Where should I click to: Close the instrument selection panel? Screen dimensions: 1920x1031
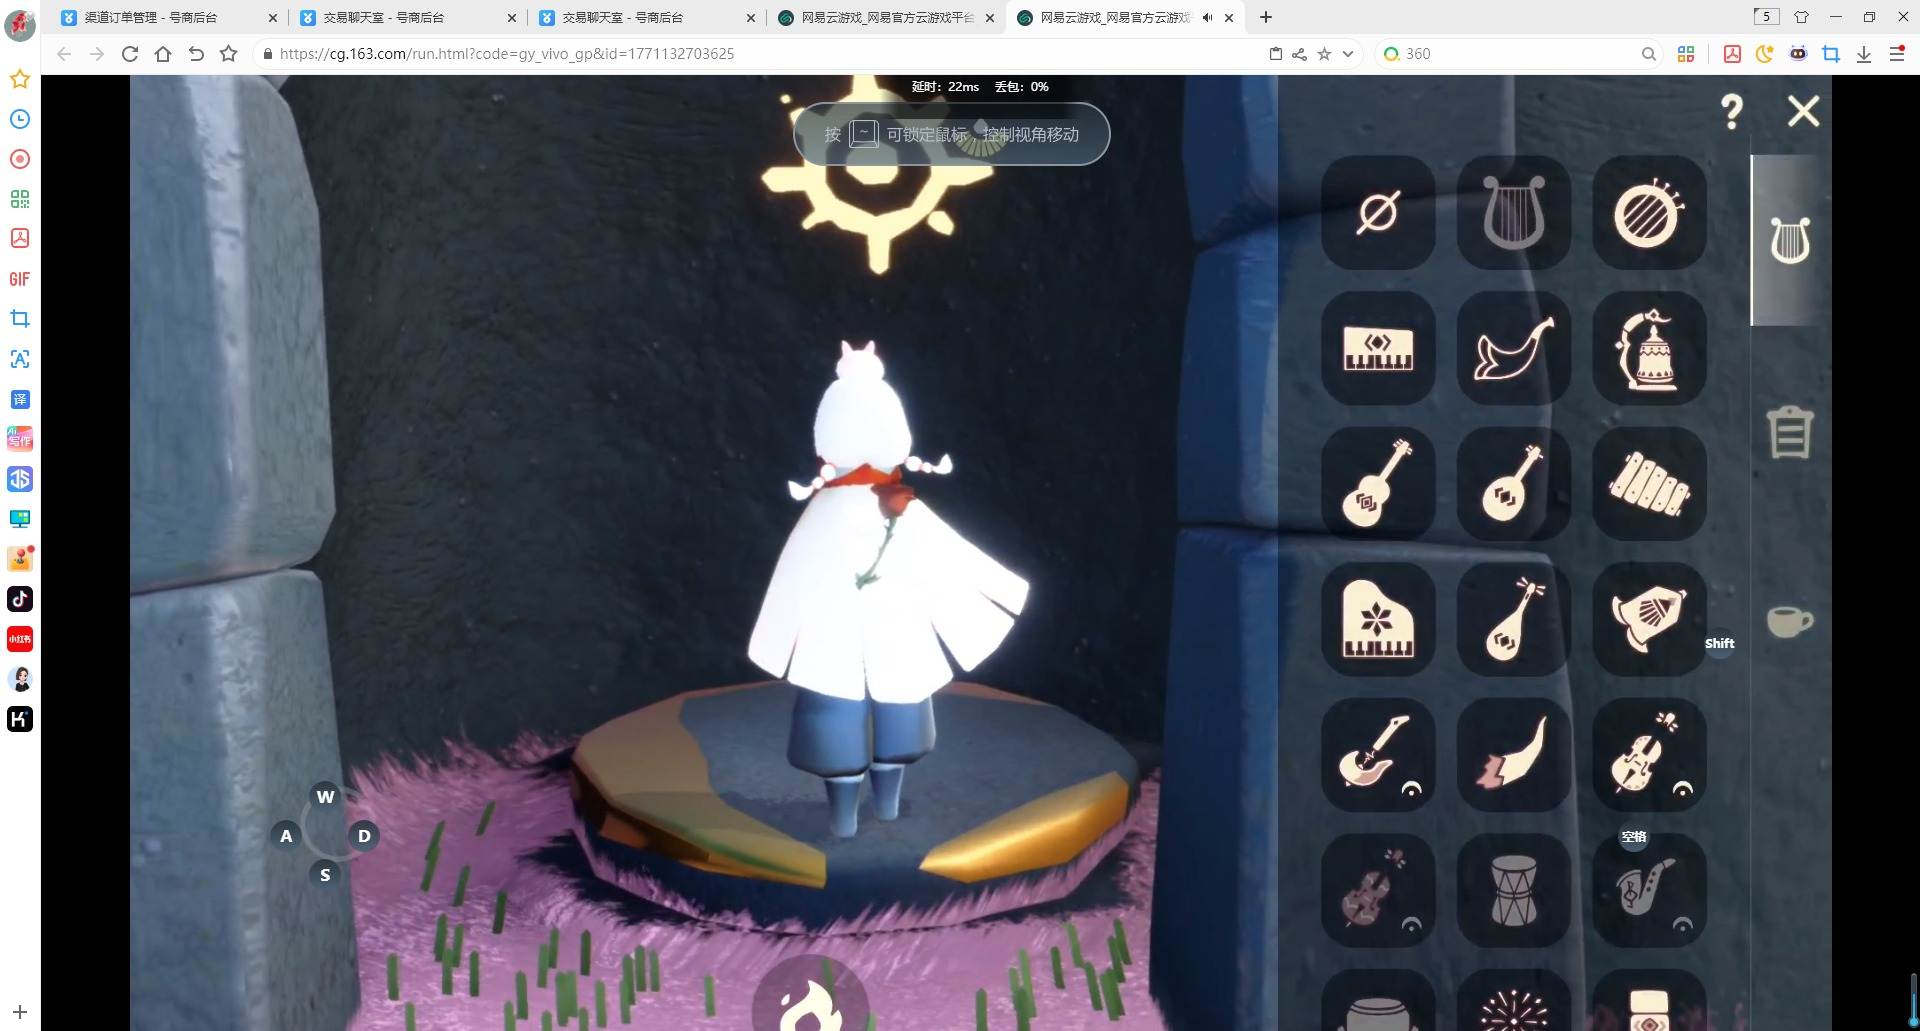click(x=1803, y=111)
